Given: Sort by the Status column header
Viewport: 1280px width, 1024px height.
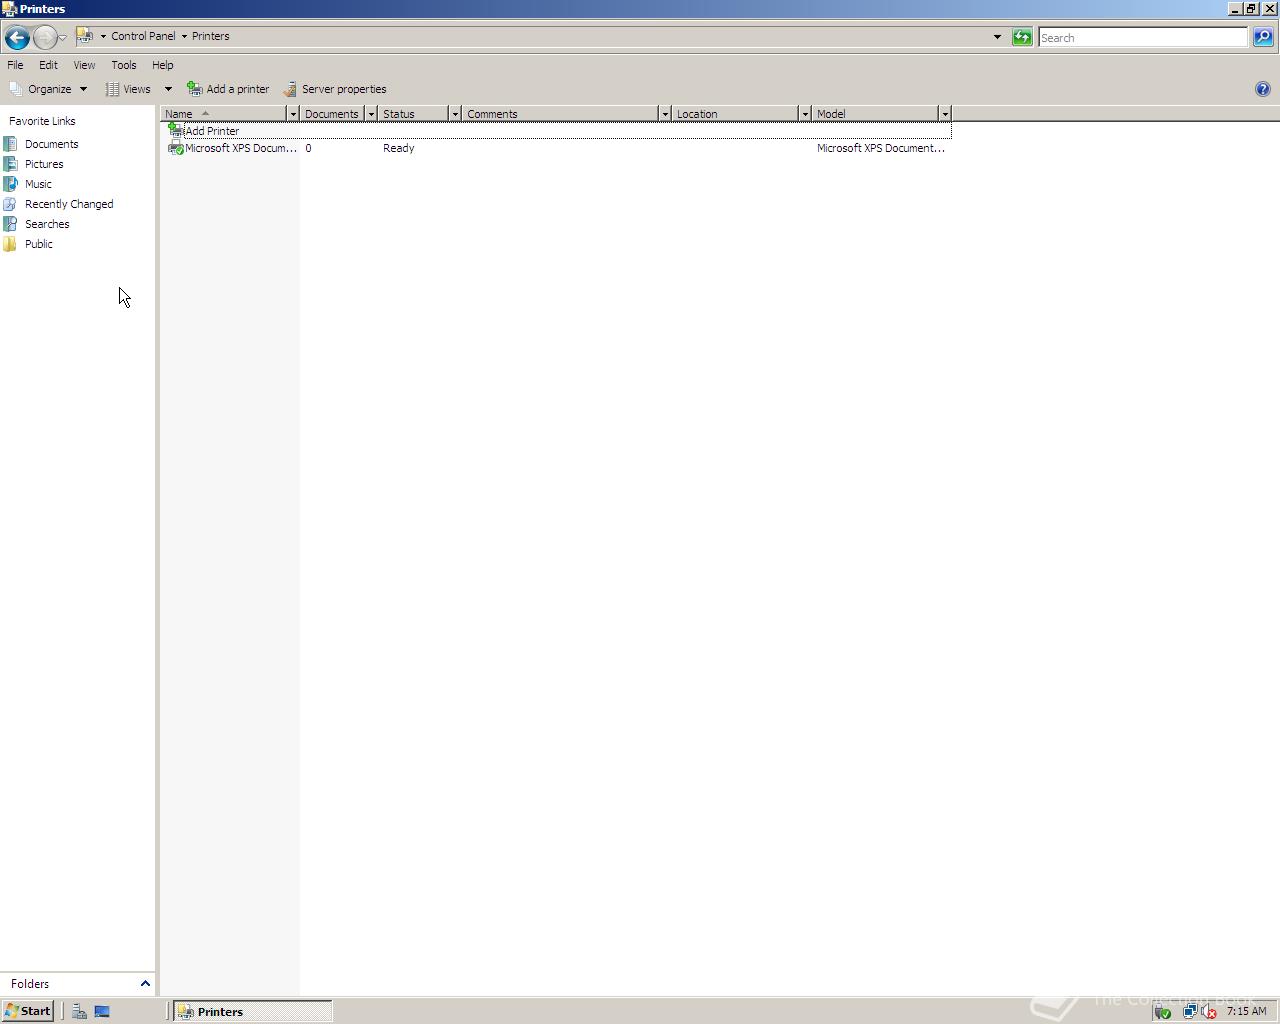Looking at the screenshot, I should tap(414, 114).
